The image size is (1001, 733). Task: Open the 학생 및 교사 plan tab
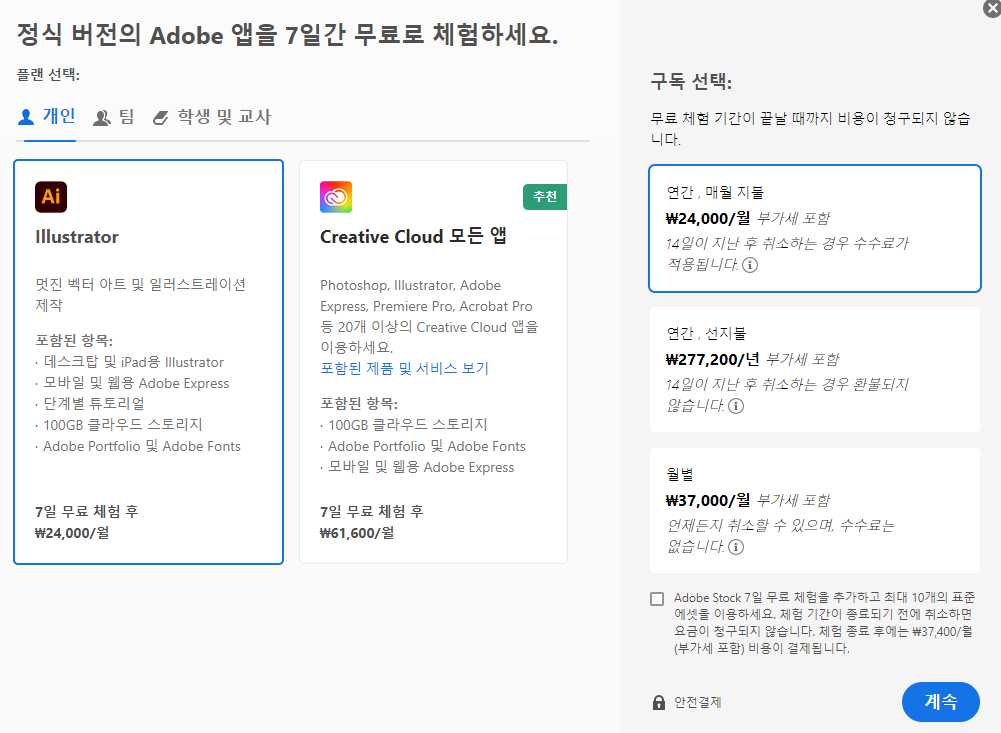coord(212,117)
